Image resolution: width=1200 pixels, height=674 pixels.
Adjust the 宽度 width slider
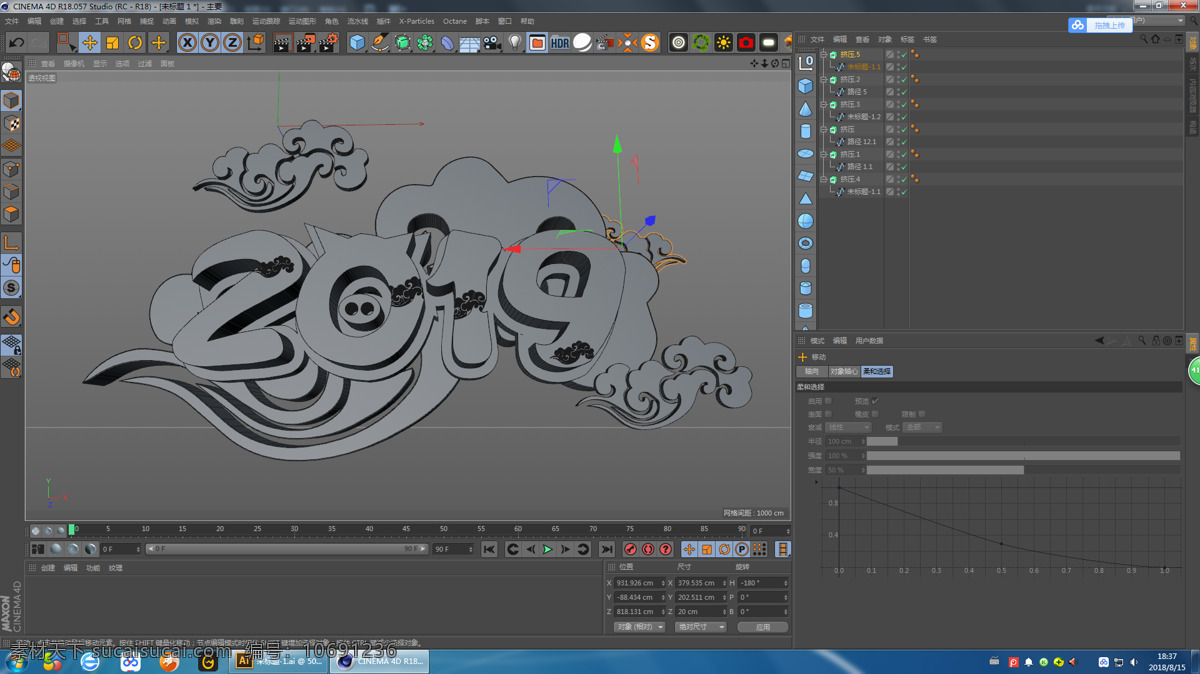[x=1023, y=469]
